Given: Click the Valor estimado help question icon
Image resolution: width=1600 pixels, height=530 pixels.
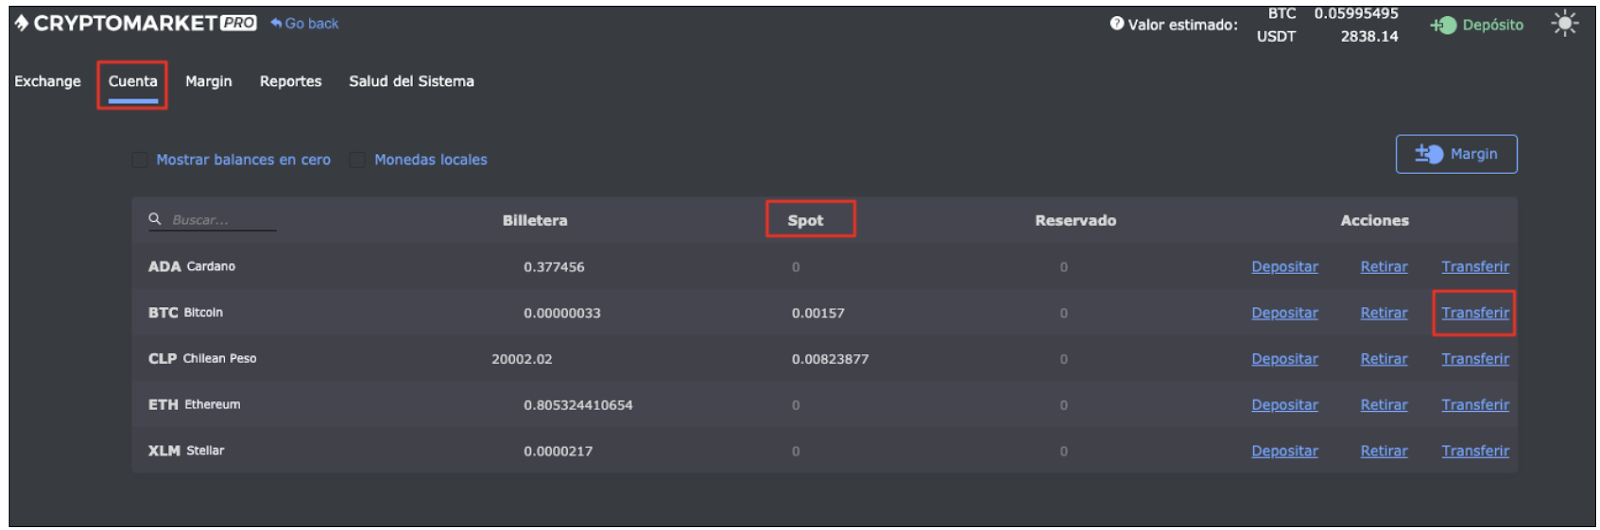Looking at the screenshot, I should tap(1117, 24).
